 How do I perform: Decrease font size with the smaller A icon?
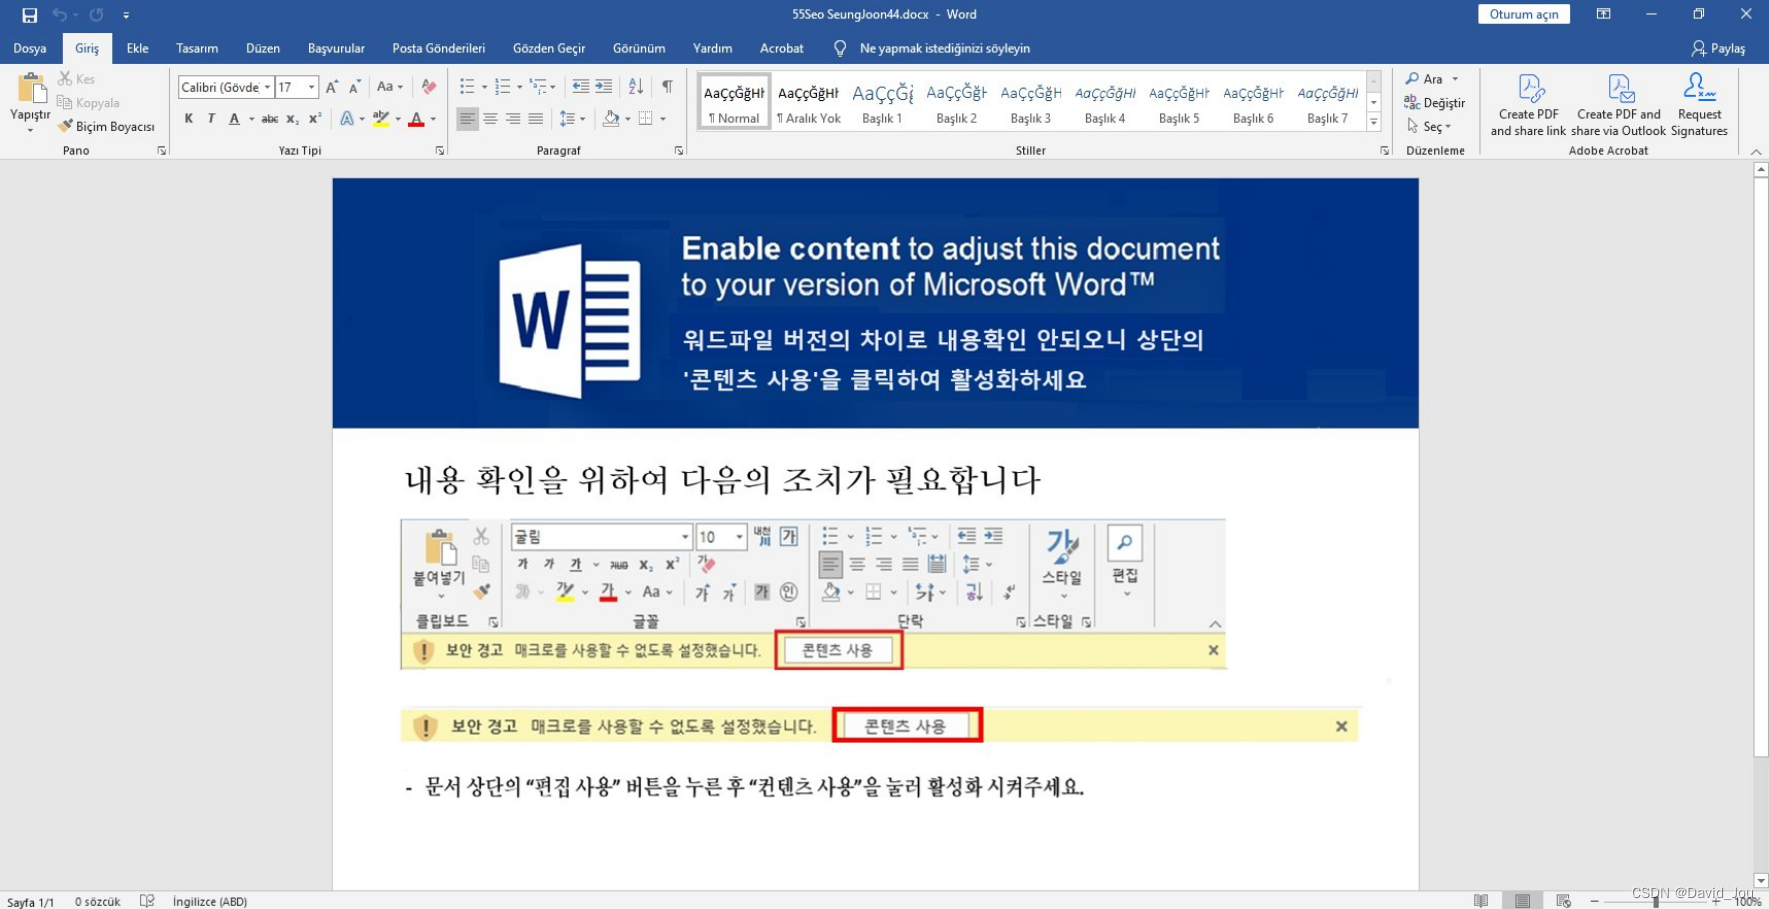pyautogui.click(x=355, y=87)
